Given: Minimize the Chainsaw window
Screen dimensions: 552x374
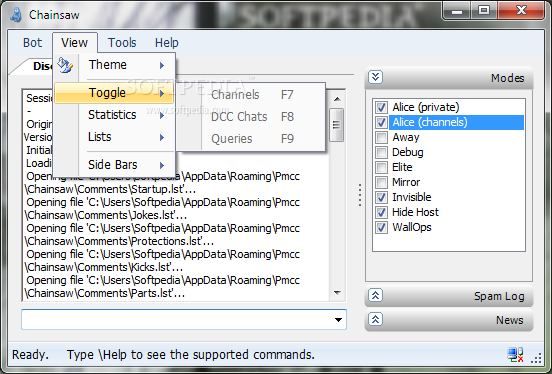Looking at the screenshot, I should pyautogui.click(x=457, y=11).
